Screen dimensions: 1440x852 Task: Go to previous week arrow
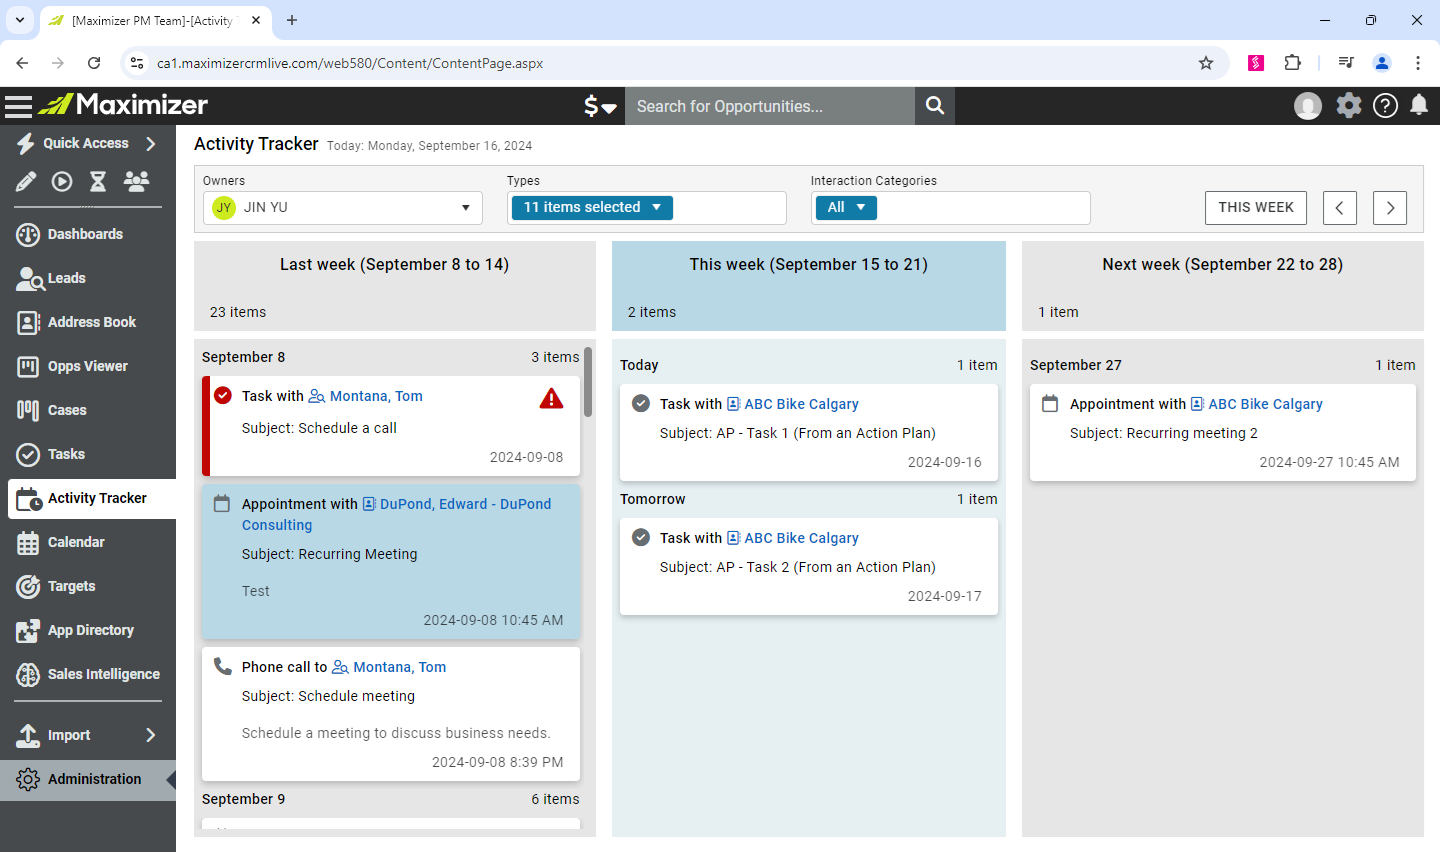1340,208
